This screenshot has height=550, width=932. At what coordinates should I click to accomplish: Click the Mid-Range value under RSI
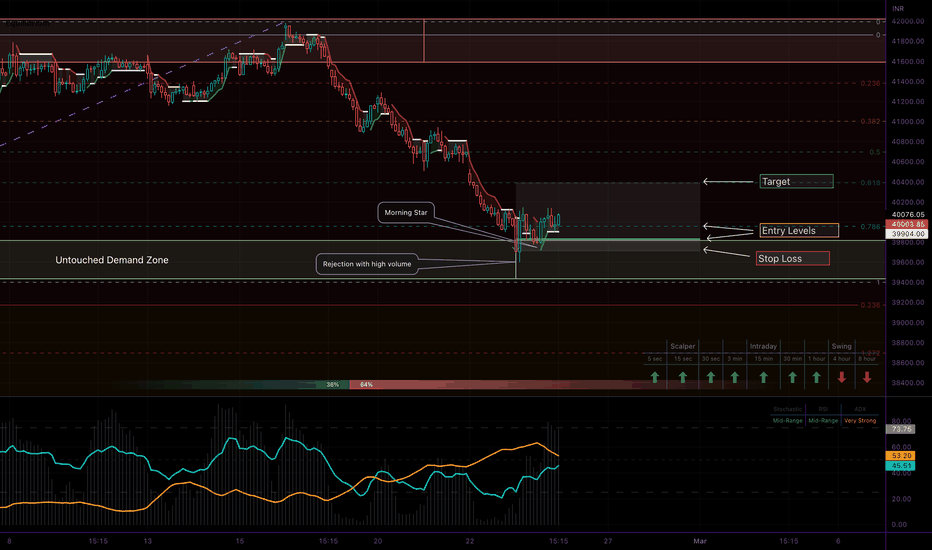tap(823, 420)
